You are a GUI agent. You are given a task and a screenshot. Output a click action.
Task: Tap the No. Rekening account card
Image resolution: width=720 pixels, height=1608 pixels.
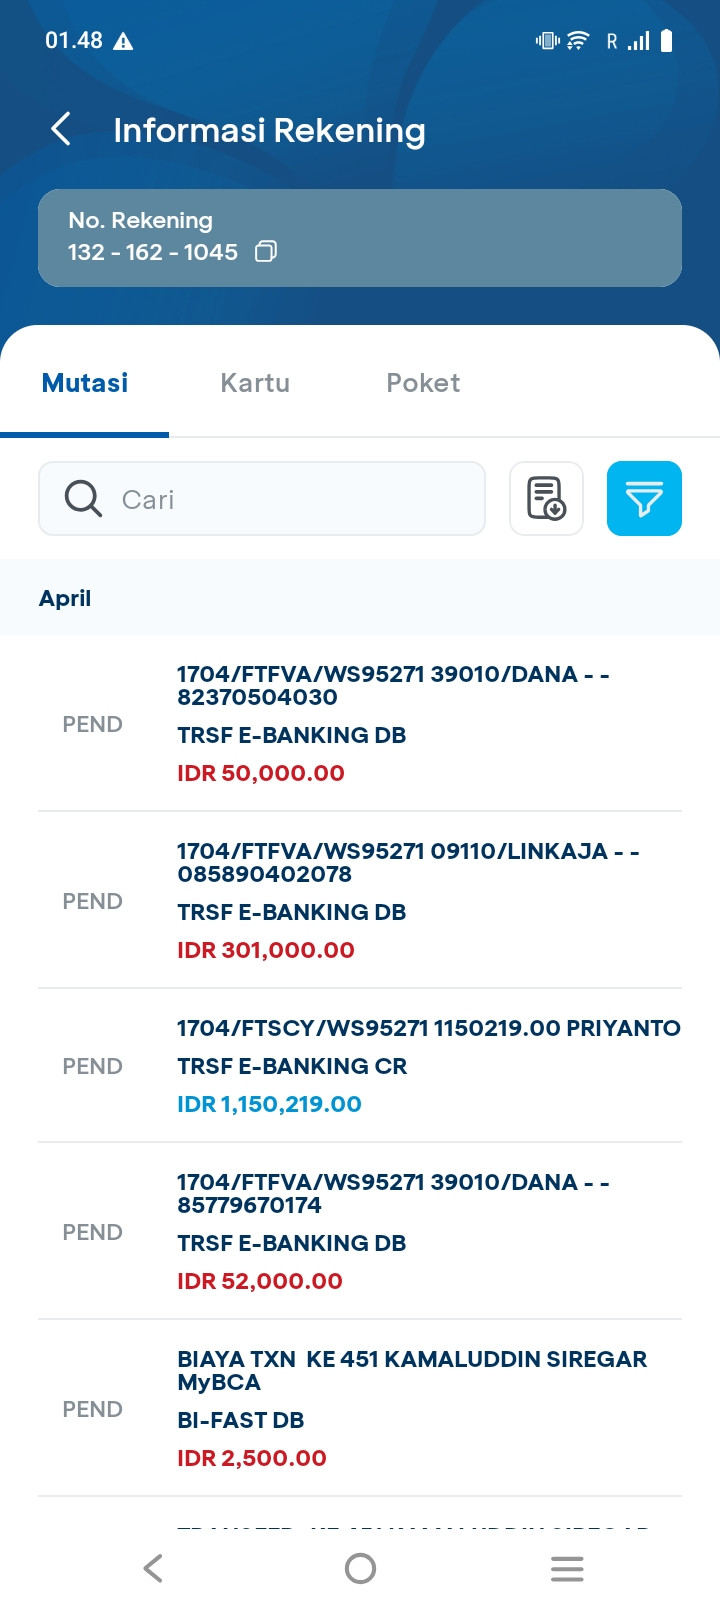click(x=360, y=238)
